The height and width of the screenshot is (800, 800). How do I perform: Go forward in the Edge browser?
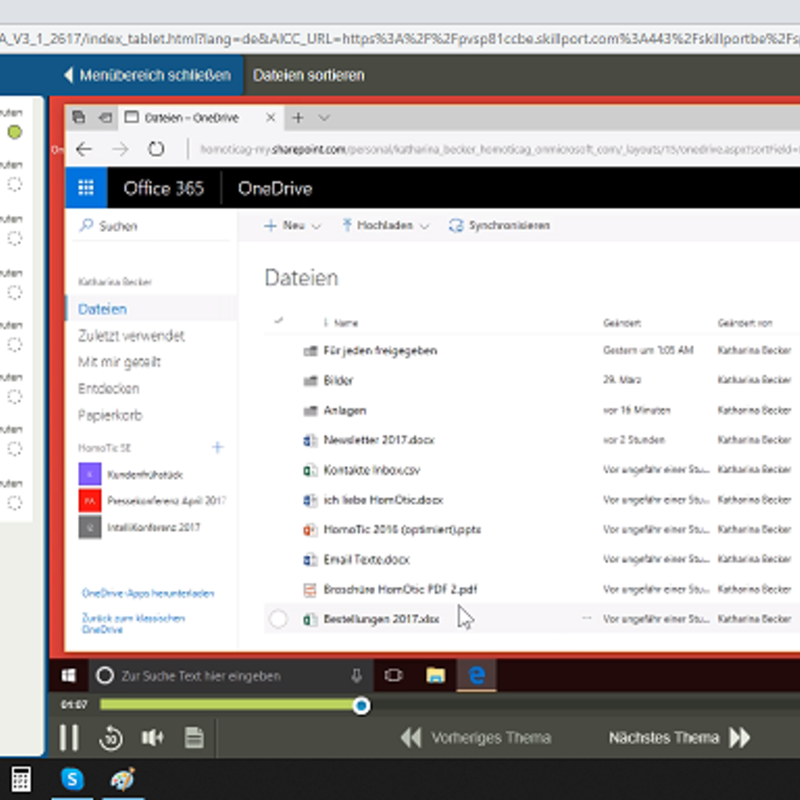click(x=120, y=149)
